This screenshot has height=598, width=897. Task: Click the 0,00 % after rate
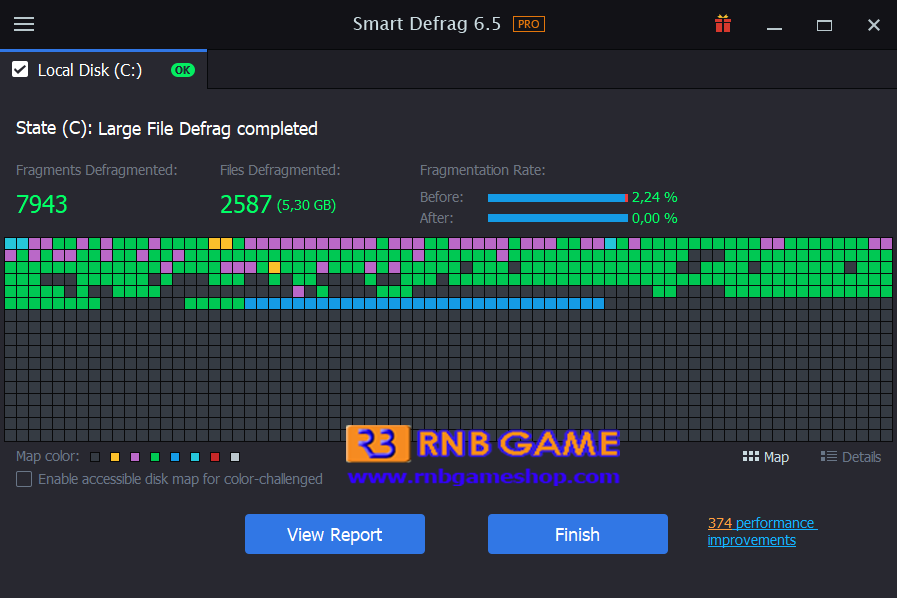(x=654, y=218)
